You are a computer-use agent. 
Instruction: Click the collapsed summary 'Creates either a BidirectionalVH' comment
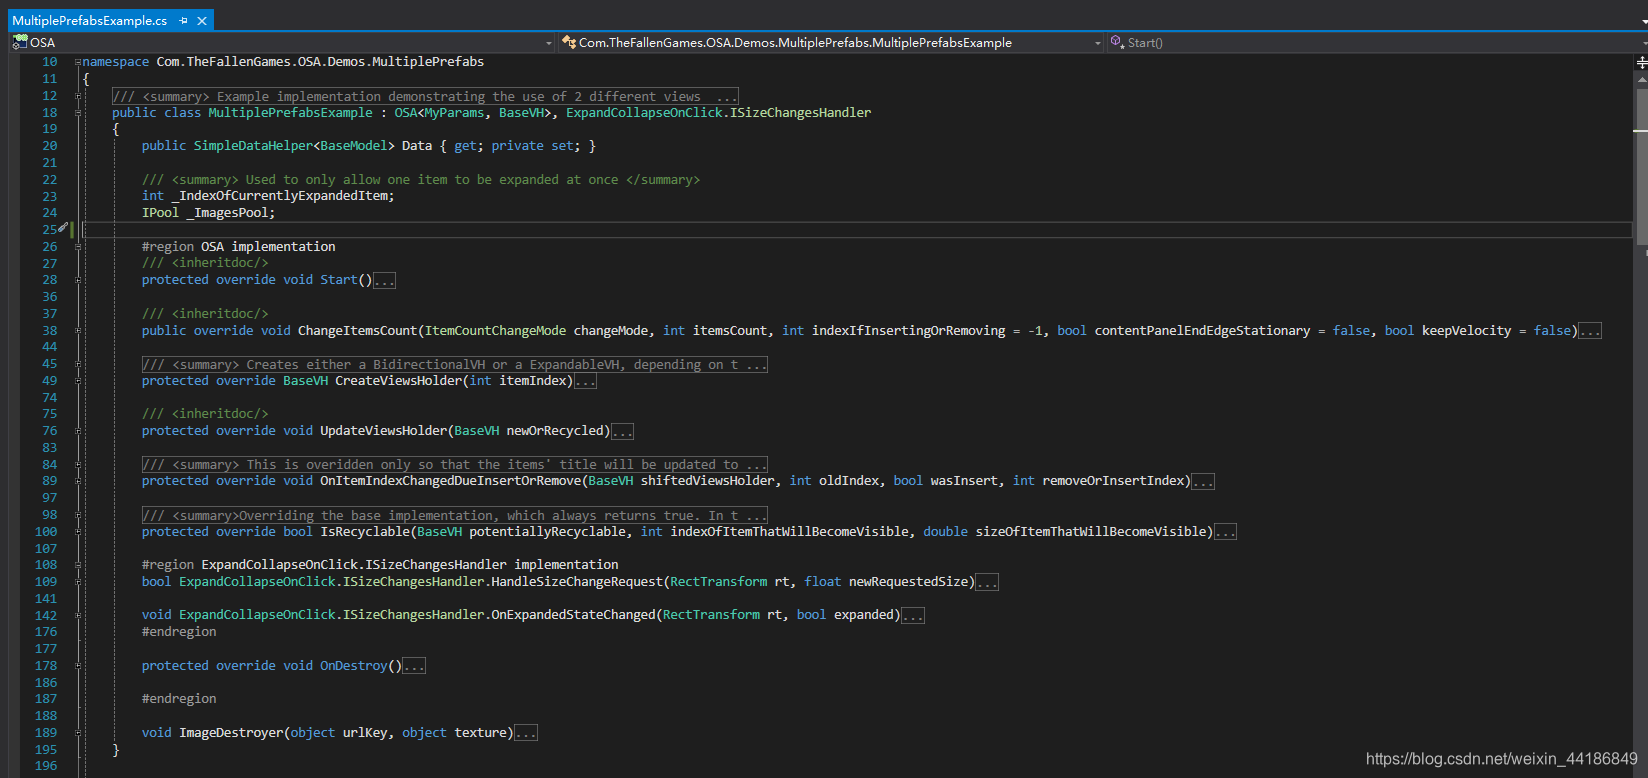coord(455,364)
